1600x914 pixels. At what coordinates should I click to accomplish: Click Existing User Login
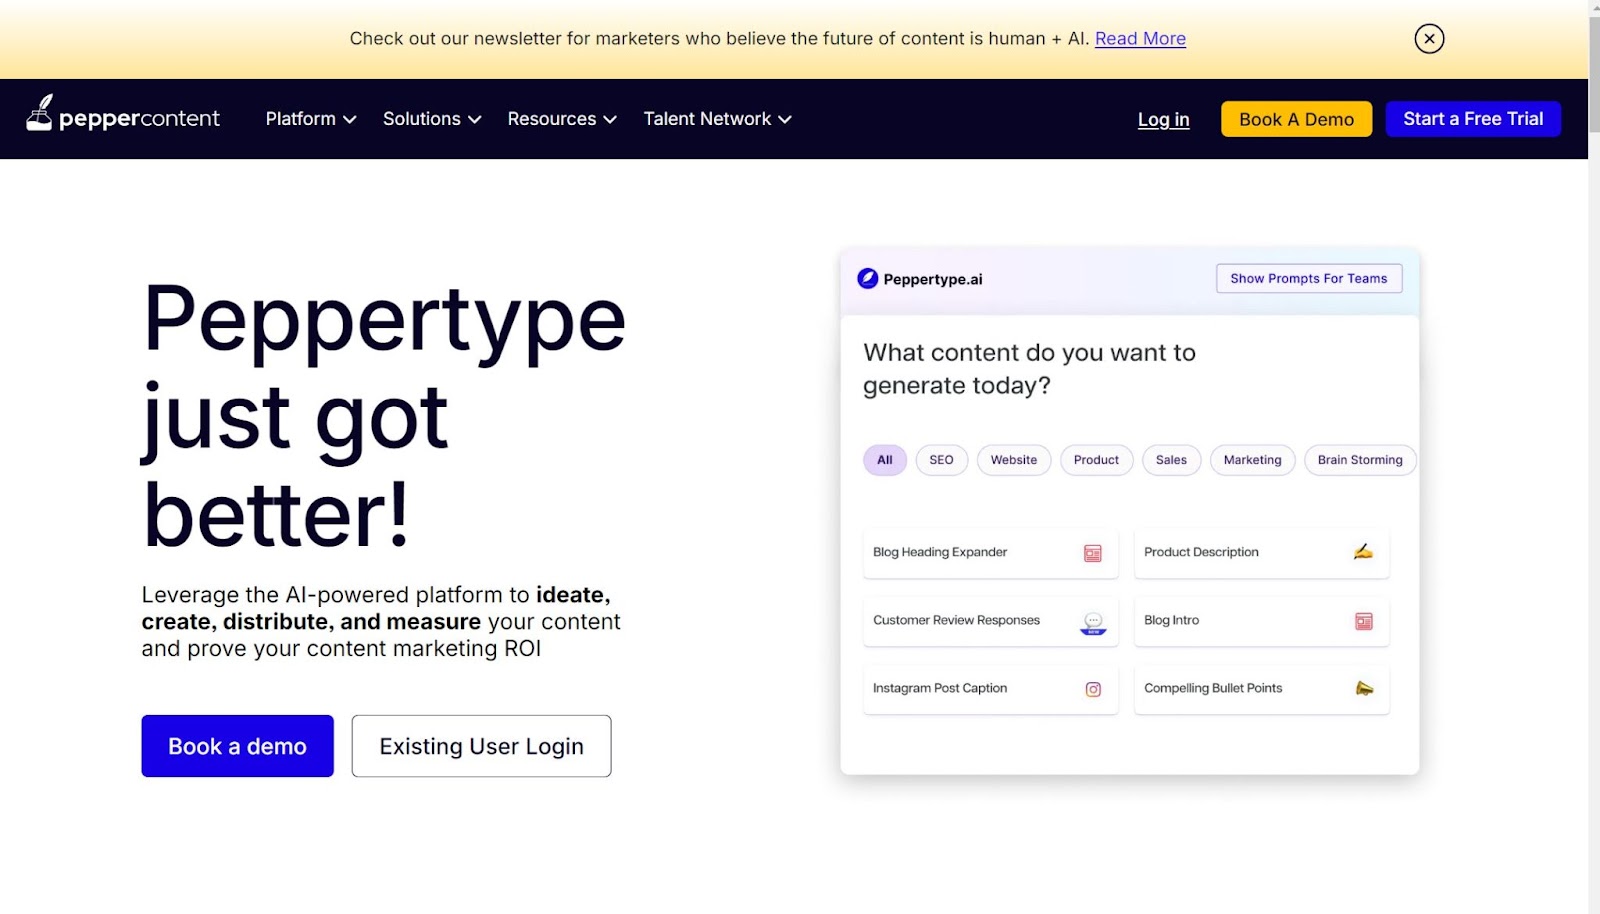tap(481, 746)
